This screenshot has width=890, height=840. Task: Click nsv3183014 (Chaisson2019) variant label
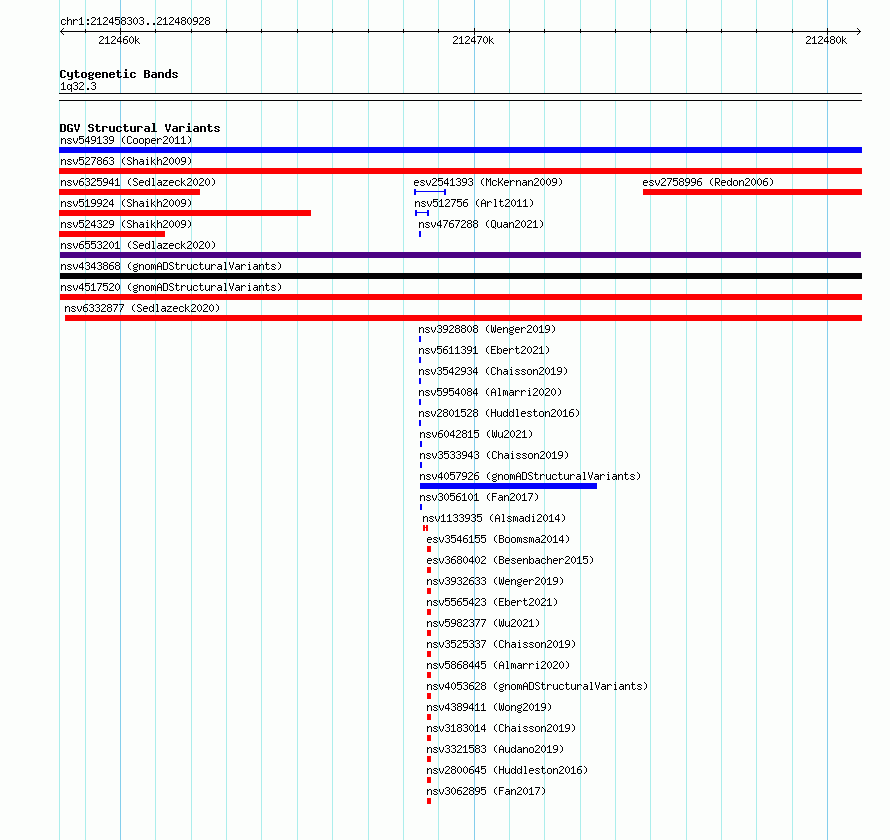coord(501,728)
